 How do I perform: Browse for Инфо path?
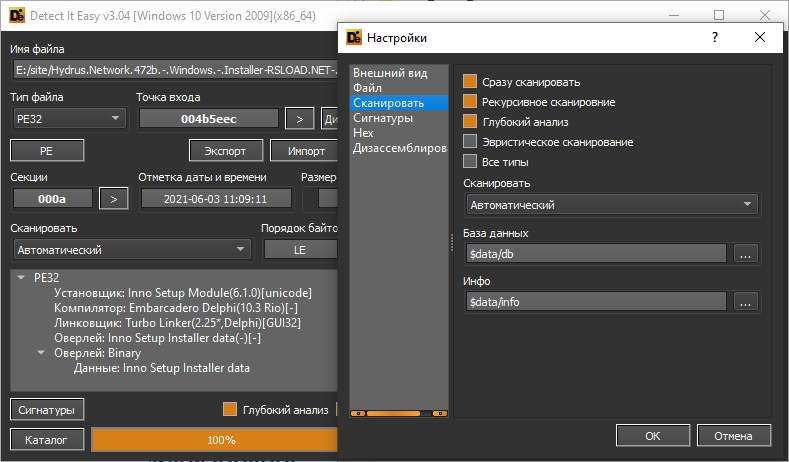coord(746,301)
